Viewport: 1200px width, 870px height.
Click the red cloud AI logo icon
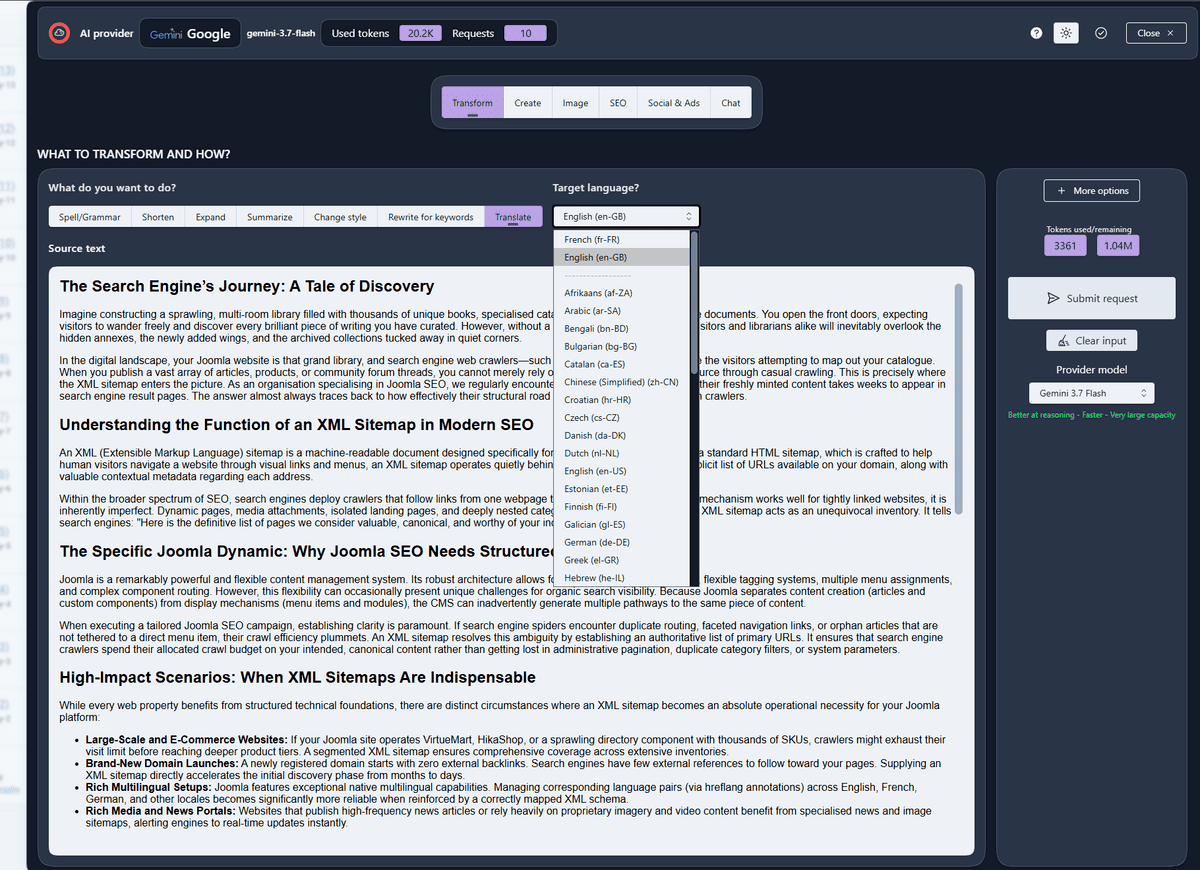click(59, 33)
